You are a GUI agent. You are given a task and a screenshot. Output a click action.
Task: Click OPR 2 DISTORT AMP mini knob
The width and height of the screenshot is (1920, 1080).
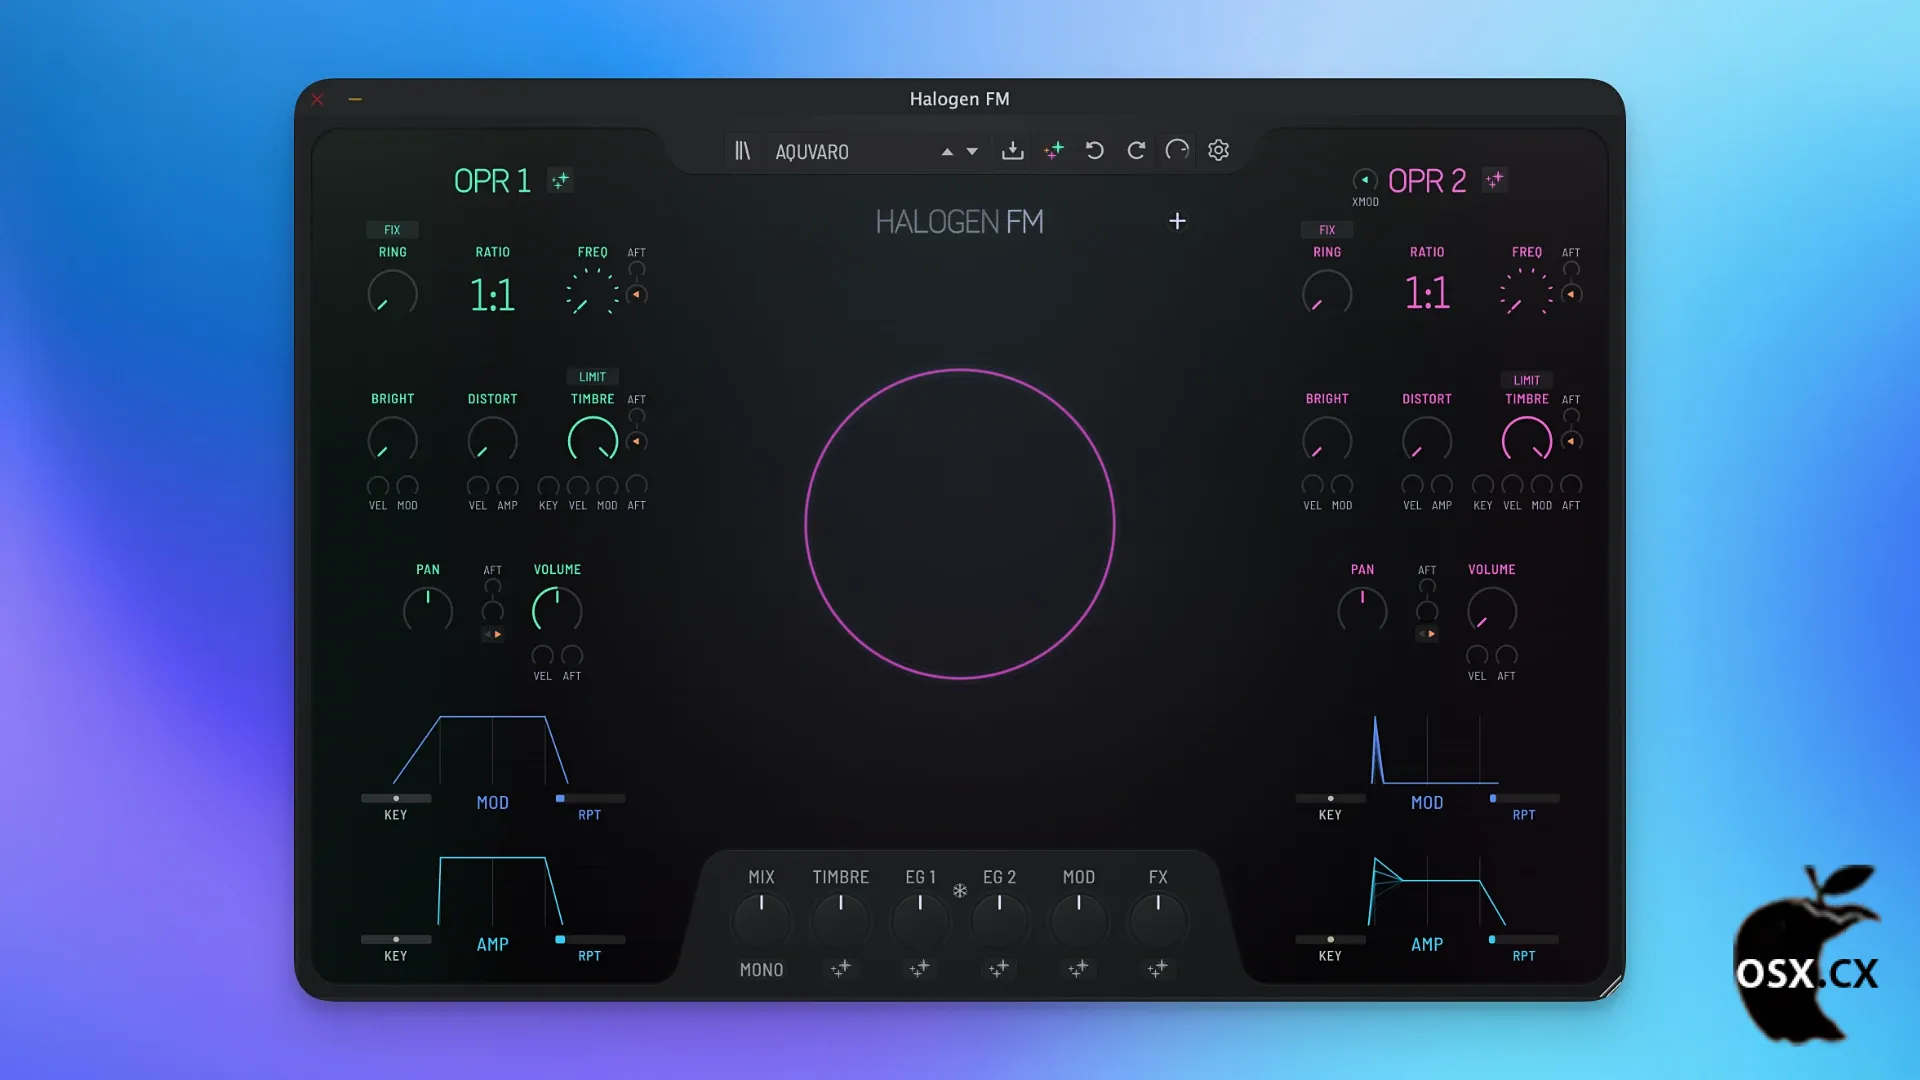1442,486
